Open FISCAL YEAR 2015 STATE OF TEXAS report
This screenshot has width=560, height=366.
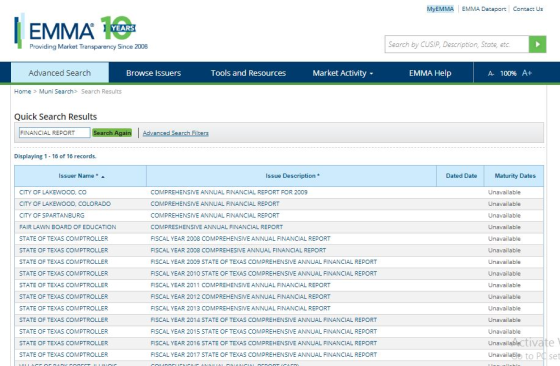click(264, 331)
